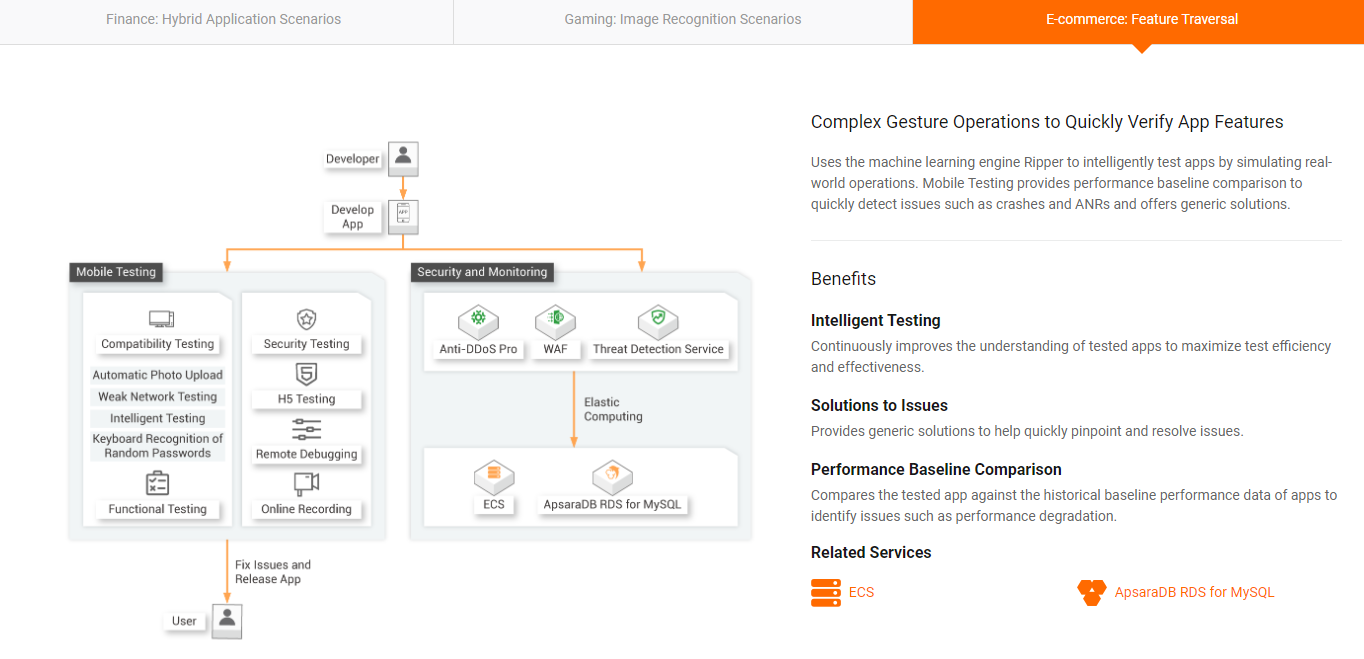Click the orange ECS server icon under Related Services
Viewport: 1364px width, 659px height.
[825, 592]
